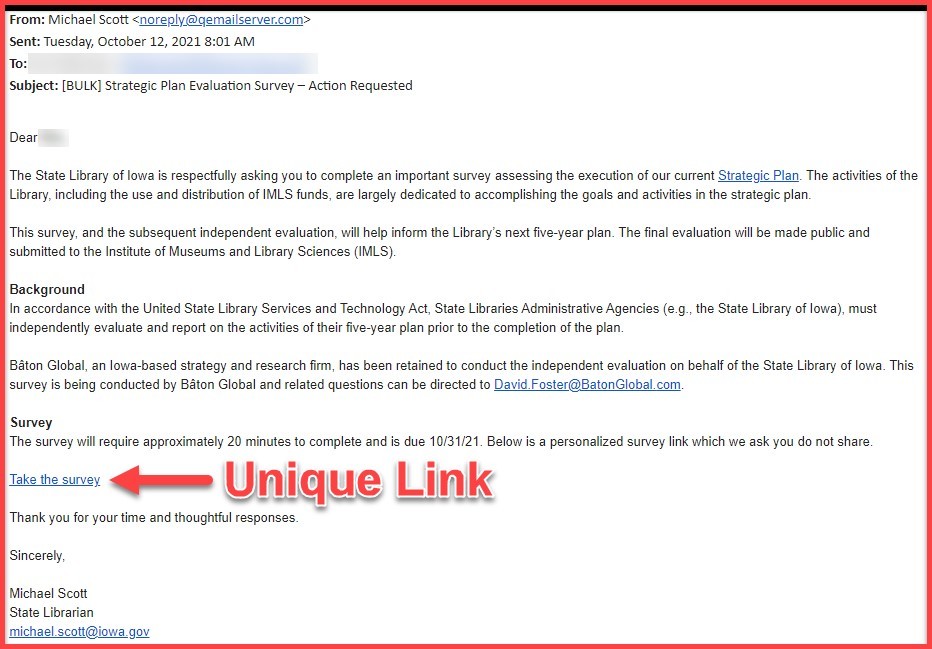Click the David.Foster@BatonGlobal.com email link
Image resolution: width=932 pixels, height=649 pixels.
click(x=588, y=384)
